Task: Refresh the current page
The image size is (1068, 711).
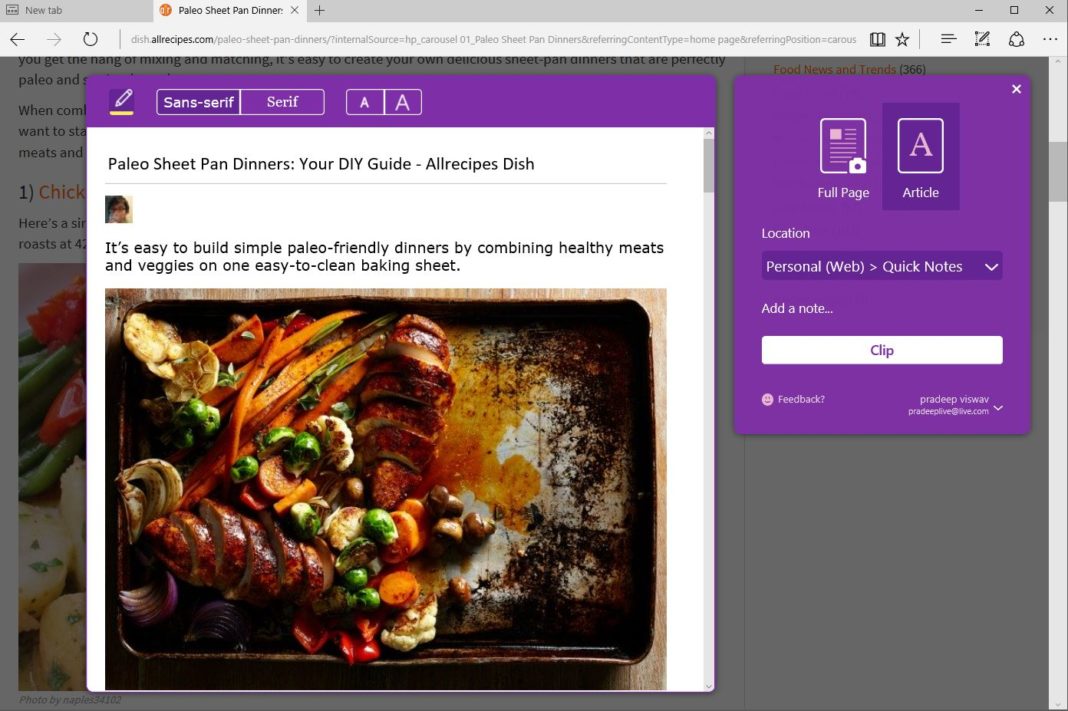Action: [x=90, y=39]
